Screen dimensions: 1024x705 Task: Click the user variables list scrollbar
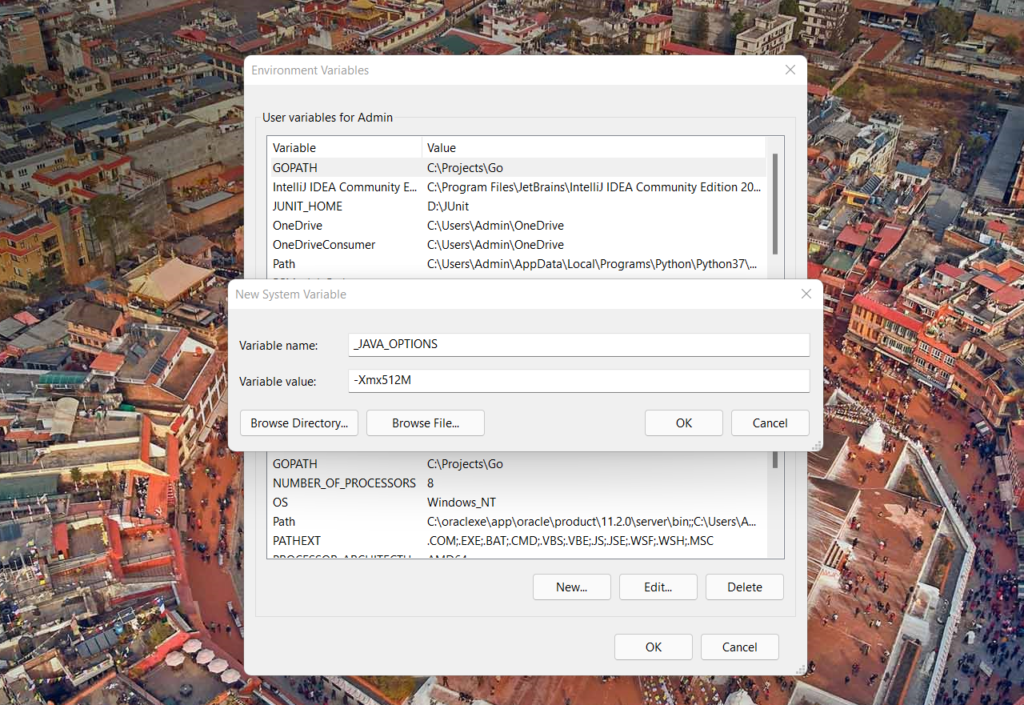point(775,200)
